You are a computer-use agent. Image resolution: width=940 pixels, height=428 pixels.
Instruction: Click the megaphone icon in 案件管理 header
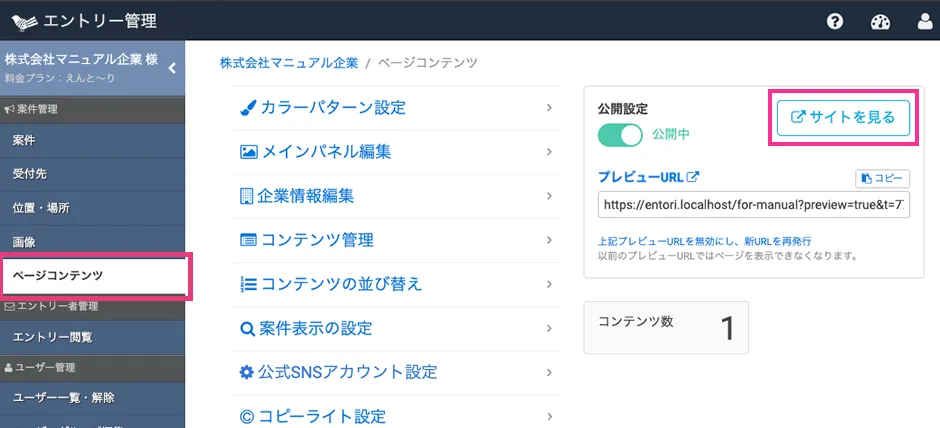9,109
